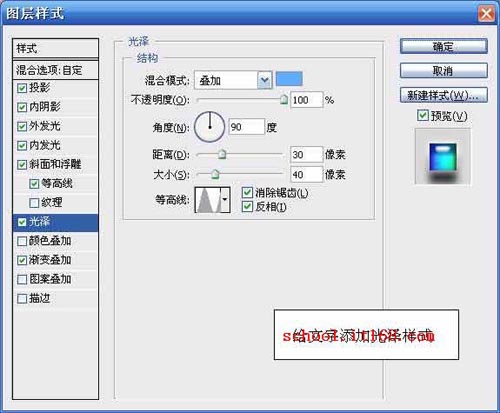
Task: Toggle the 等高线 sub-option checkbox
Action: [x=34, y=184]
